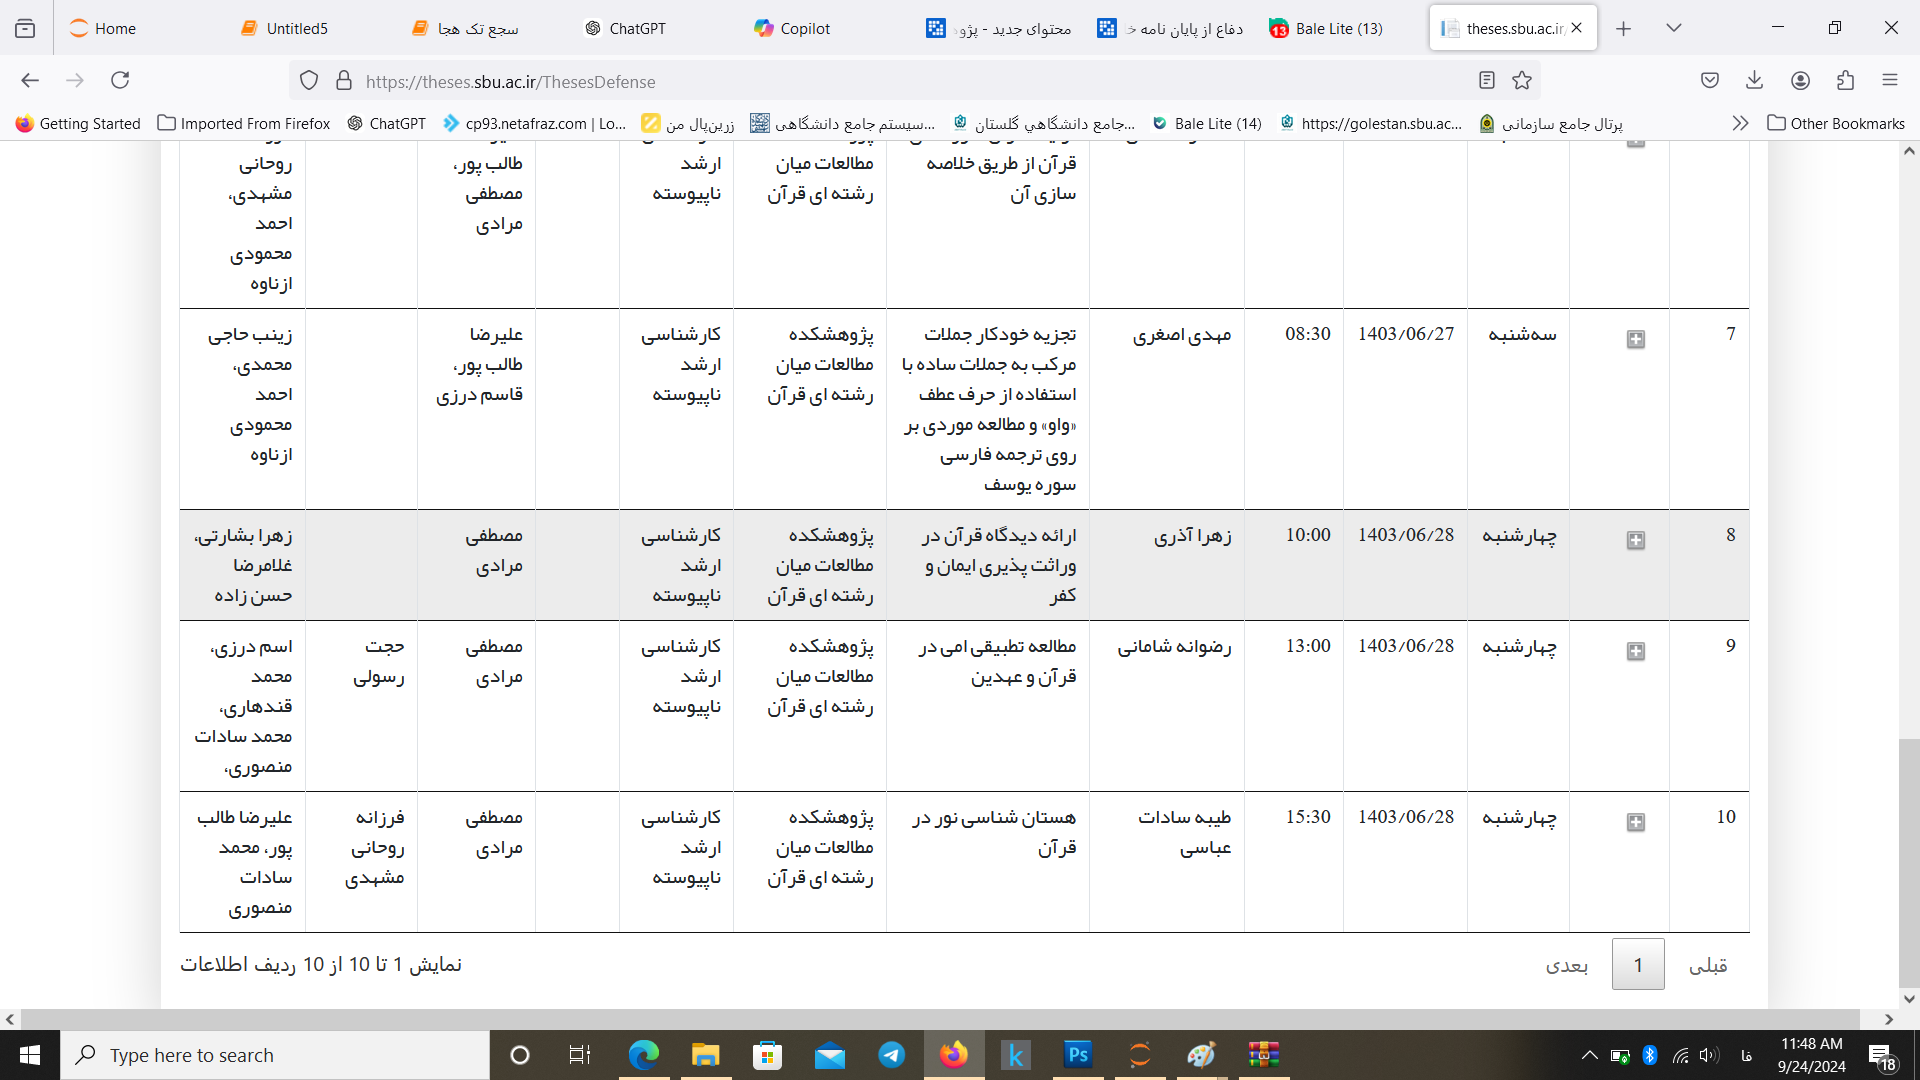Open the Firefox application menu
This screenshot has height=1080, width=1920.
[1889, 80]
